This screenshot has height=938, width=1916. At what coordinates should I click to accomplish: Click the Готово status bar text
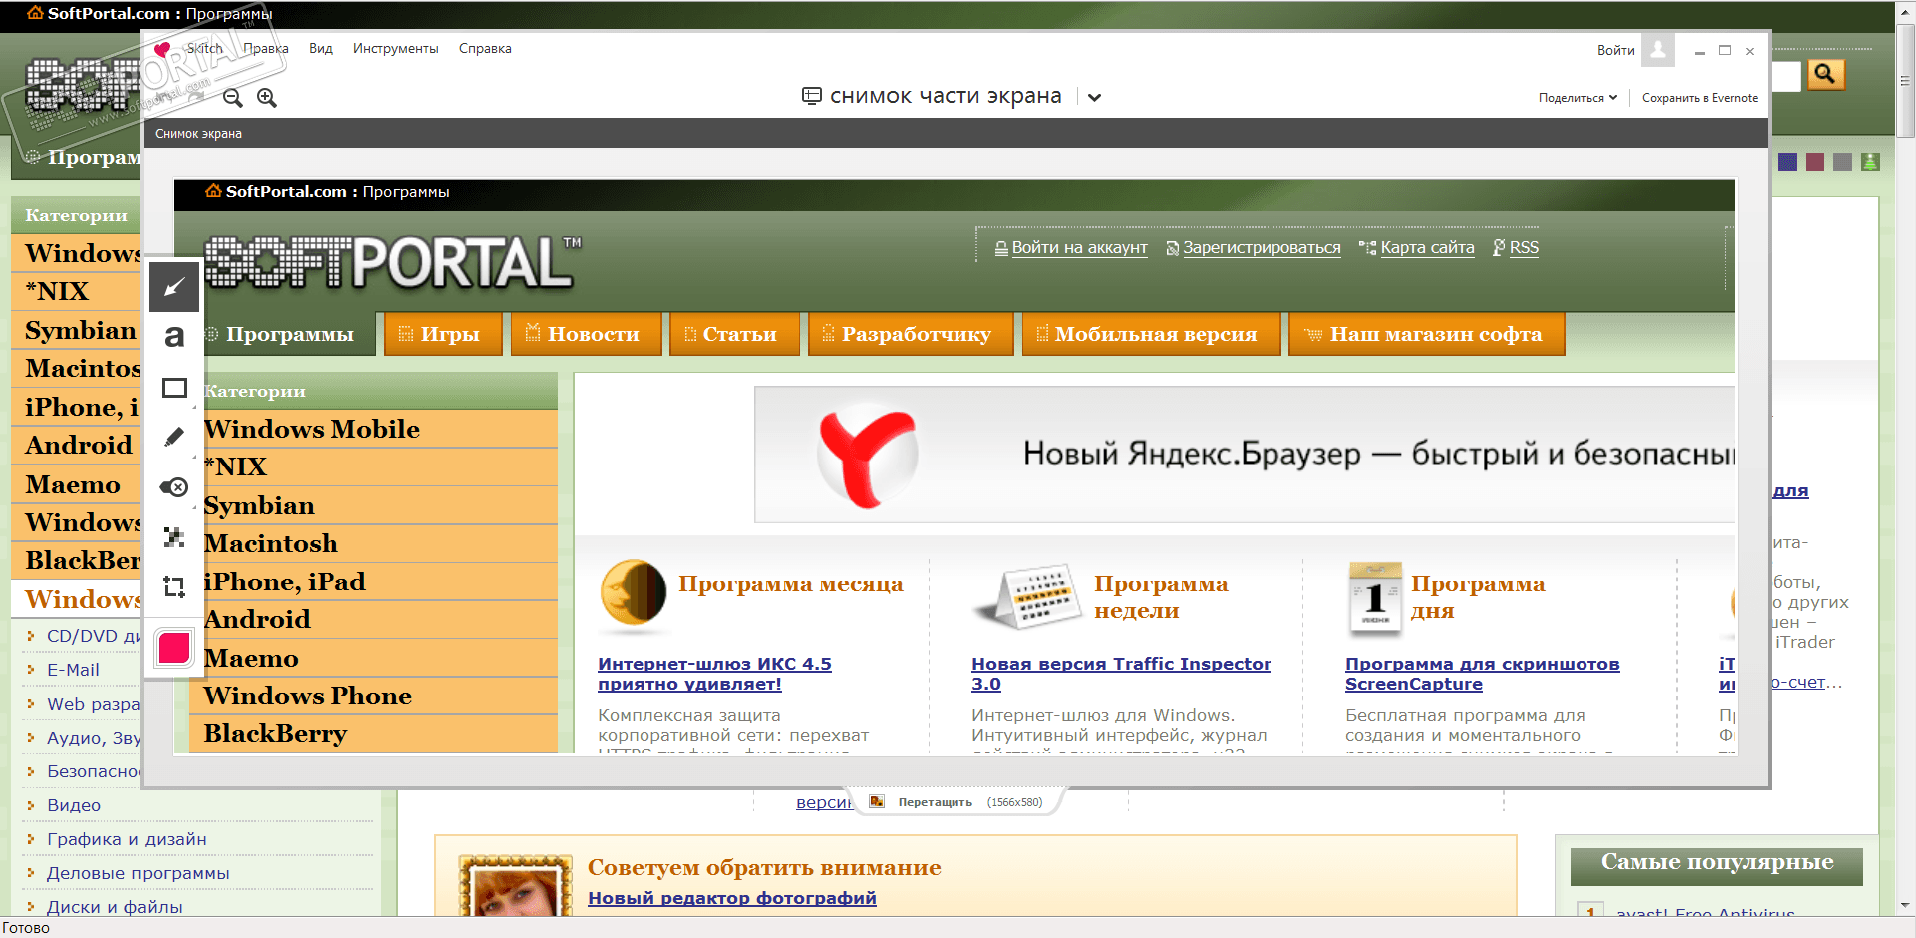click(x=26, y=928)
